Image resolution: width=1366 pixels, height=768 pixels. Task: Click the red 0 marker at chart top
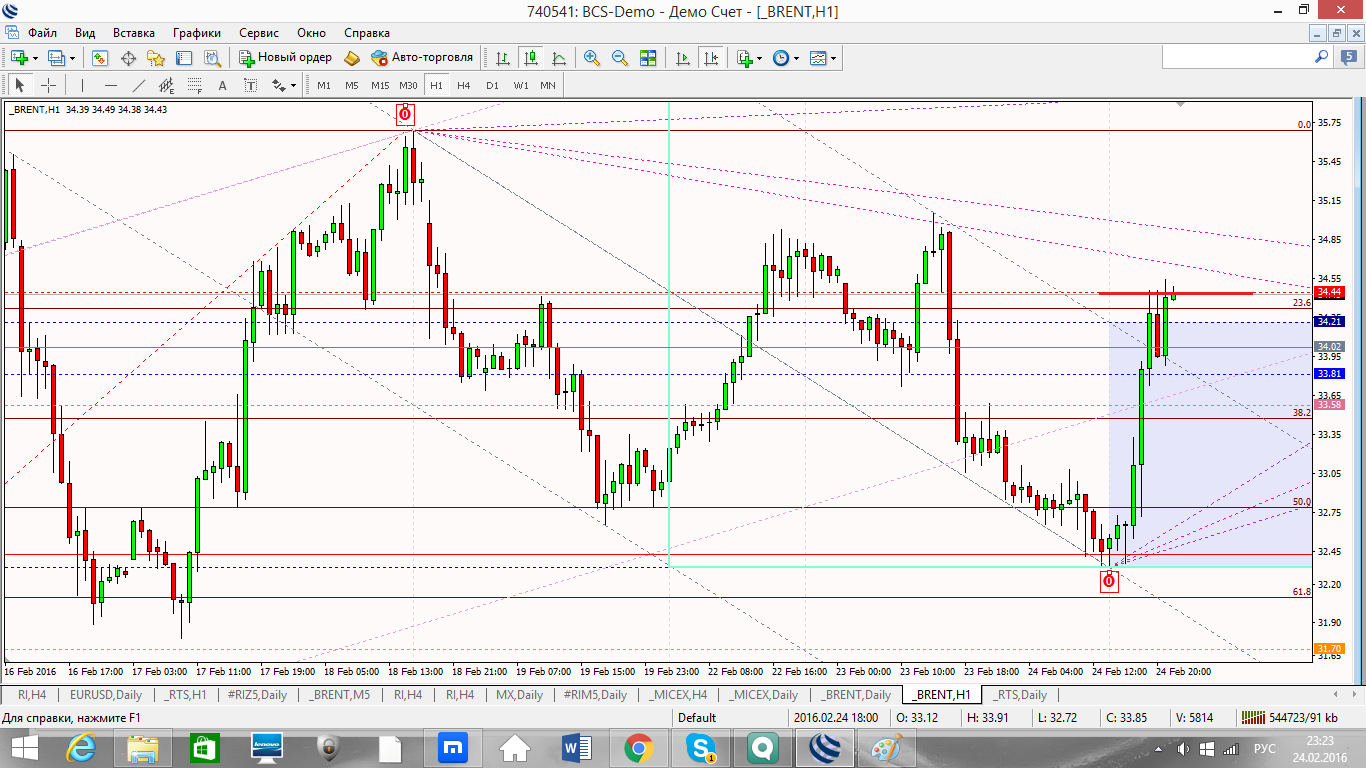405,114
